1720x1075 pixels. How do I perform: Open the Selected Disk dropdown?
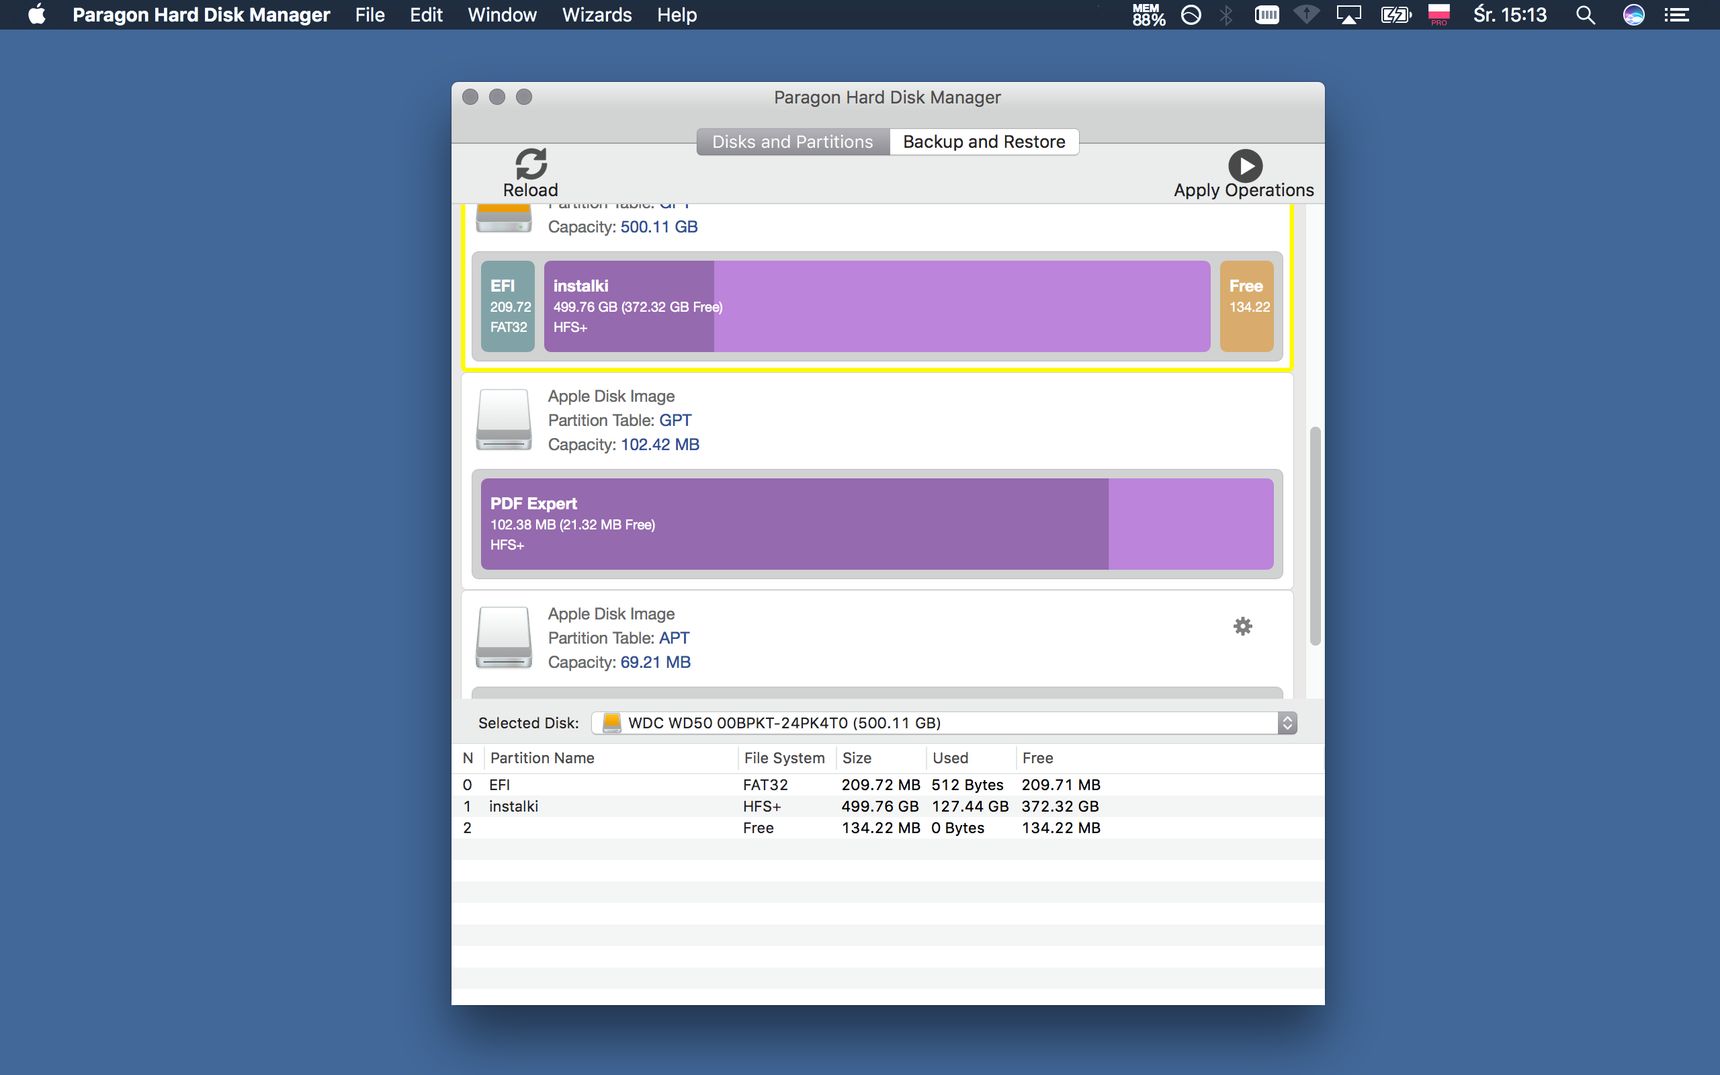pos(944,723)
